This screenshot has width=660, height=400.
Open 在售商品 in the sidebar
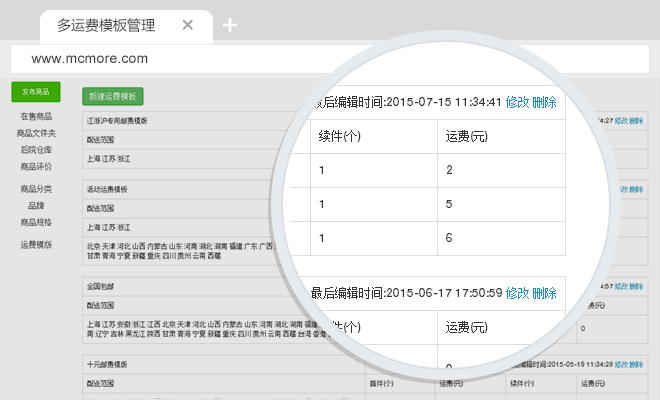tap(36, 117)
